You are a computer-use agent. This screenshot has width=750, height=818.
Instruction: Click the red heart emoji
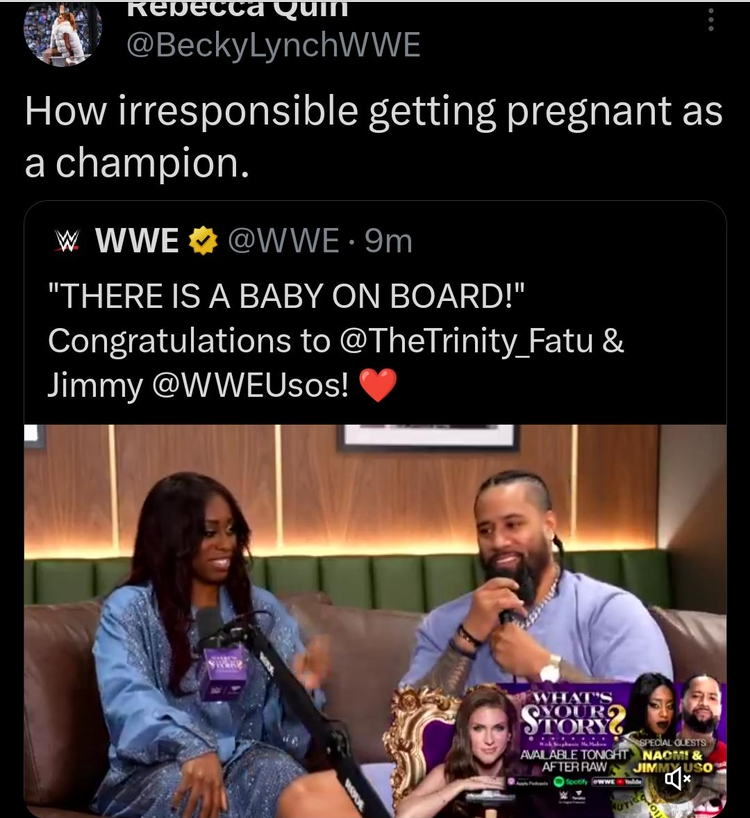[379, 386]
